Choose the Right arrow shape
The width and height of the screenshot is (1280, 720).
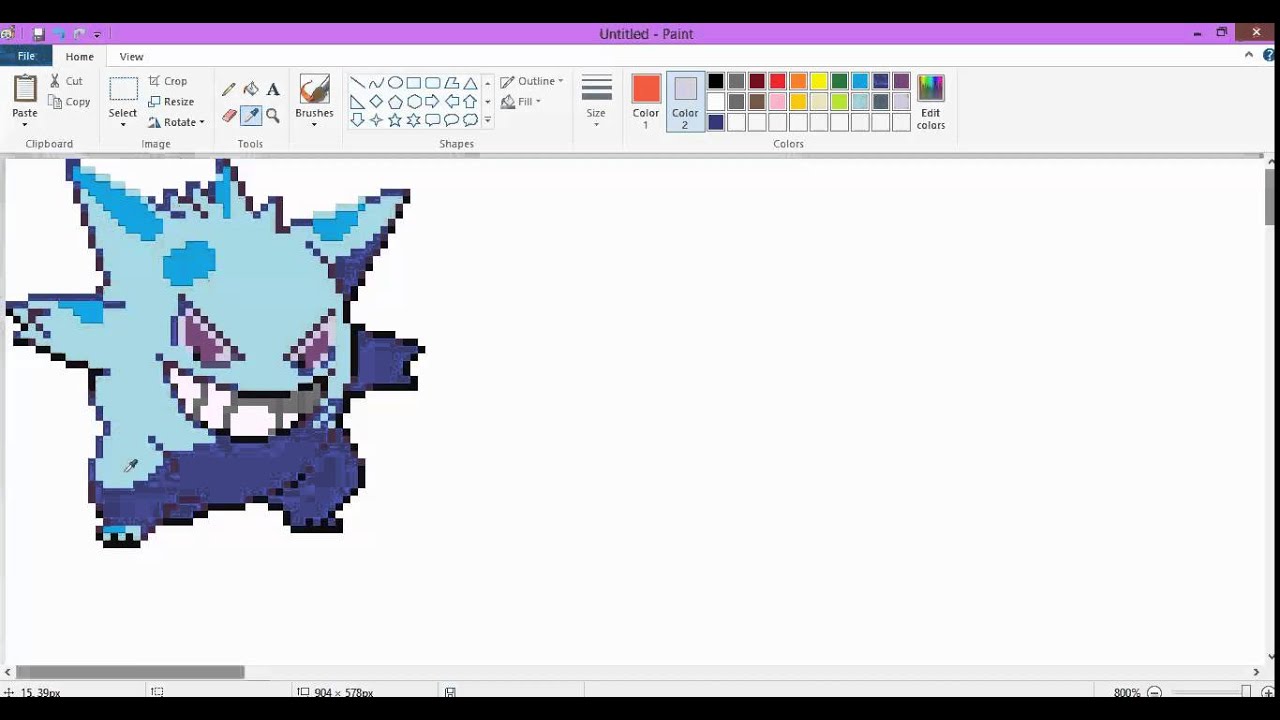[x=433, y=102]
